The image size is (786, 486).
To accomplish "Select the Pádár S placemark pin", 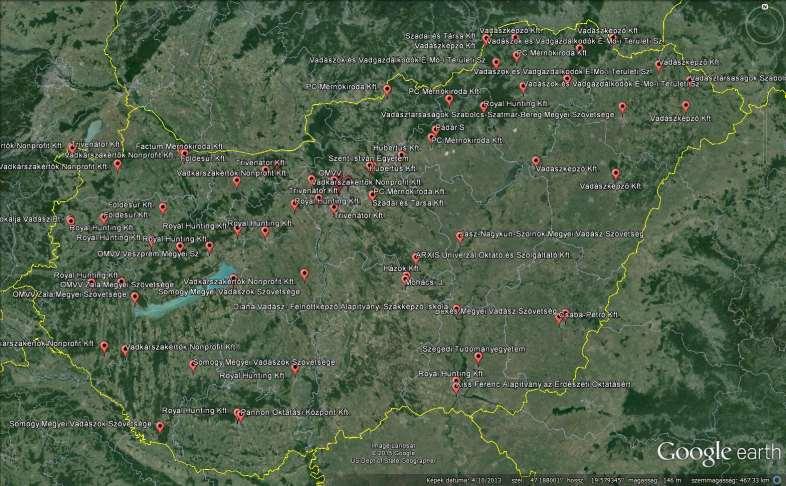I will point(435,130).
